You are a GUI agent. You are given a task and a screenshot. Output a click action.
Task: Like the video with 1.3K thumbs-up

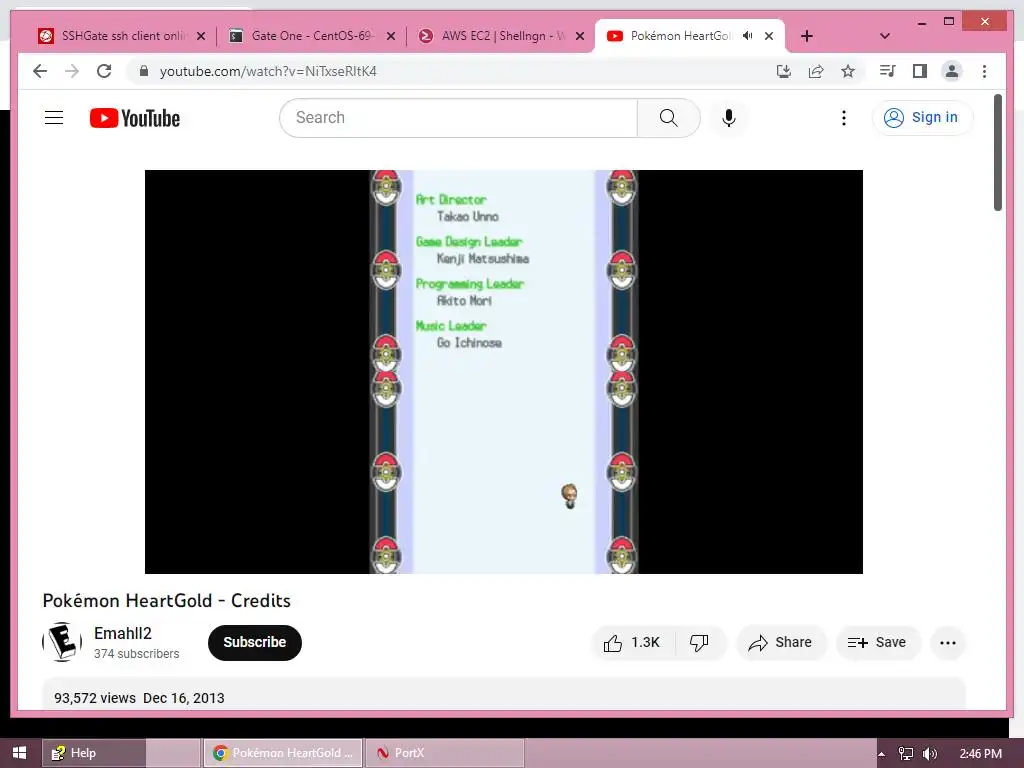pyautogui.click(x=632, y=643)
